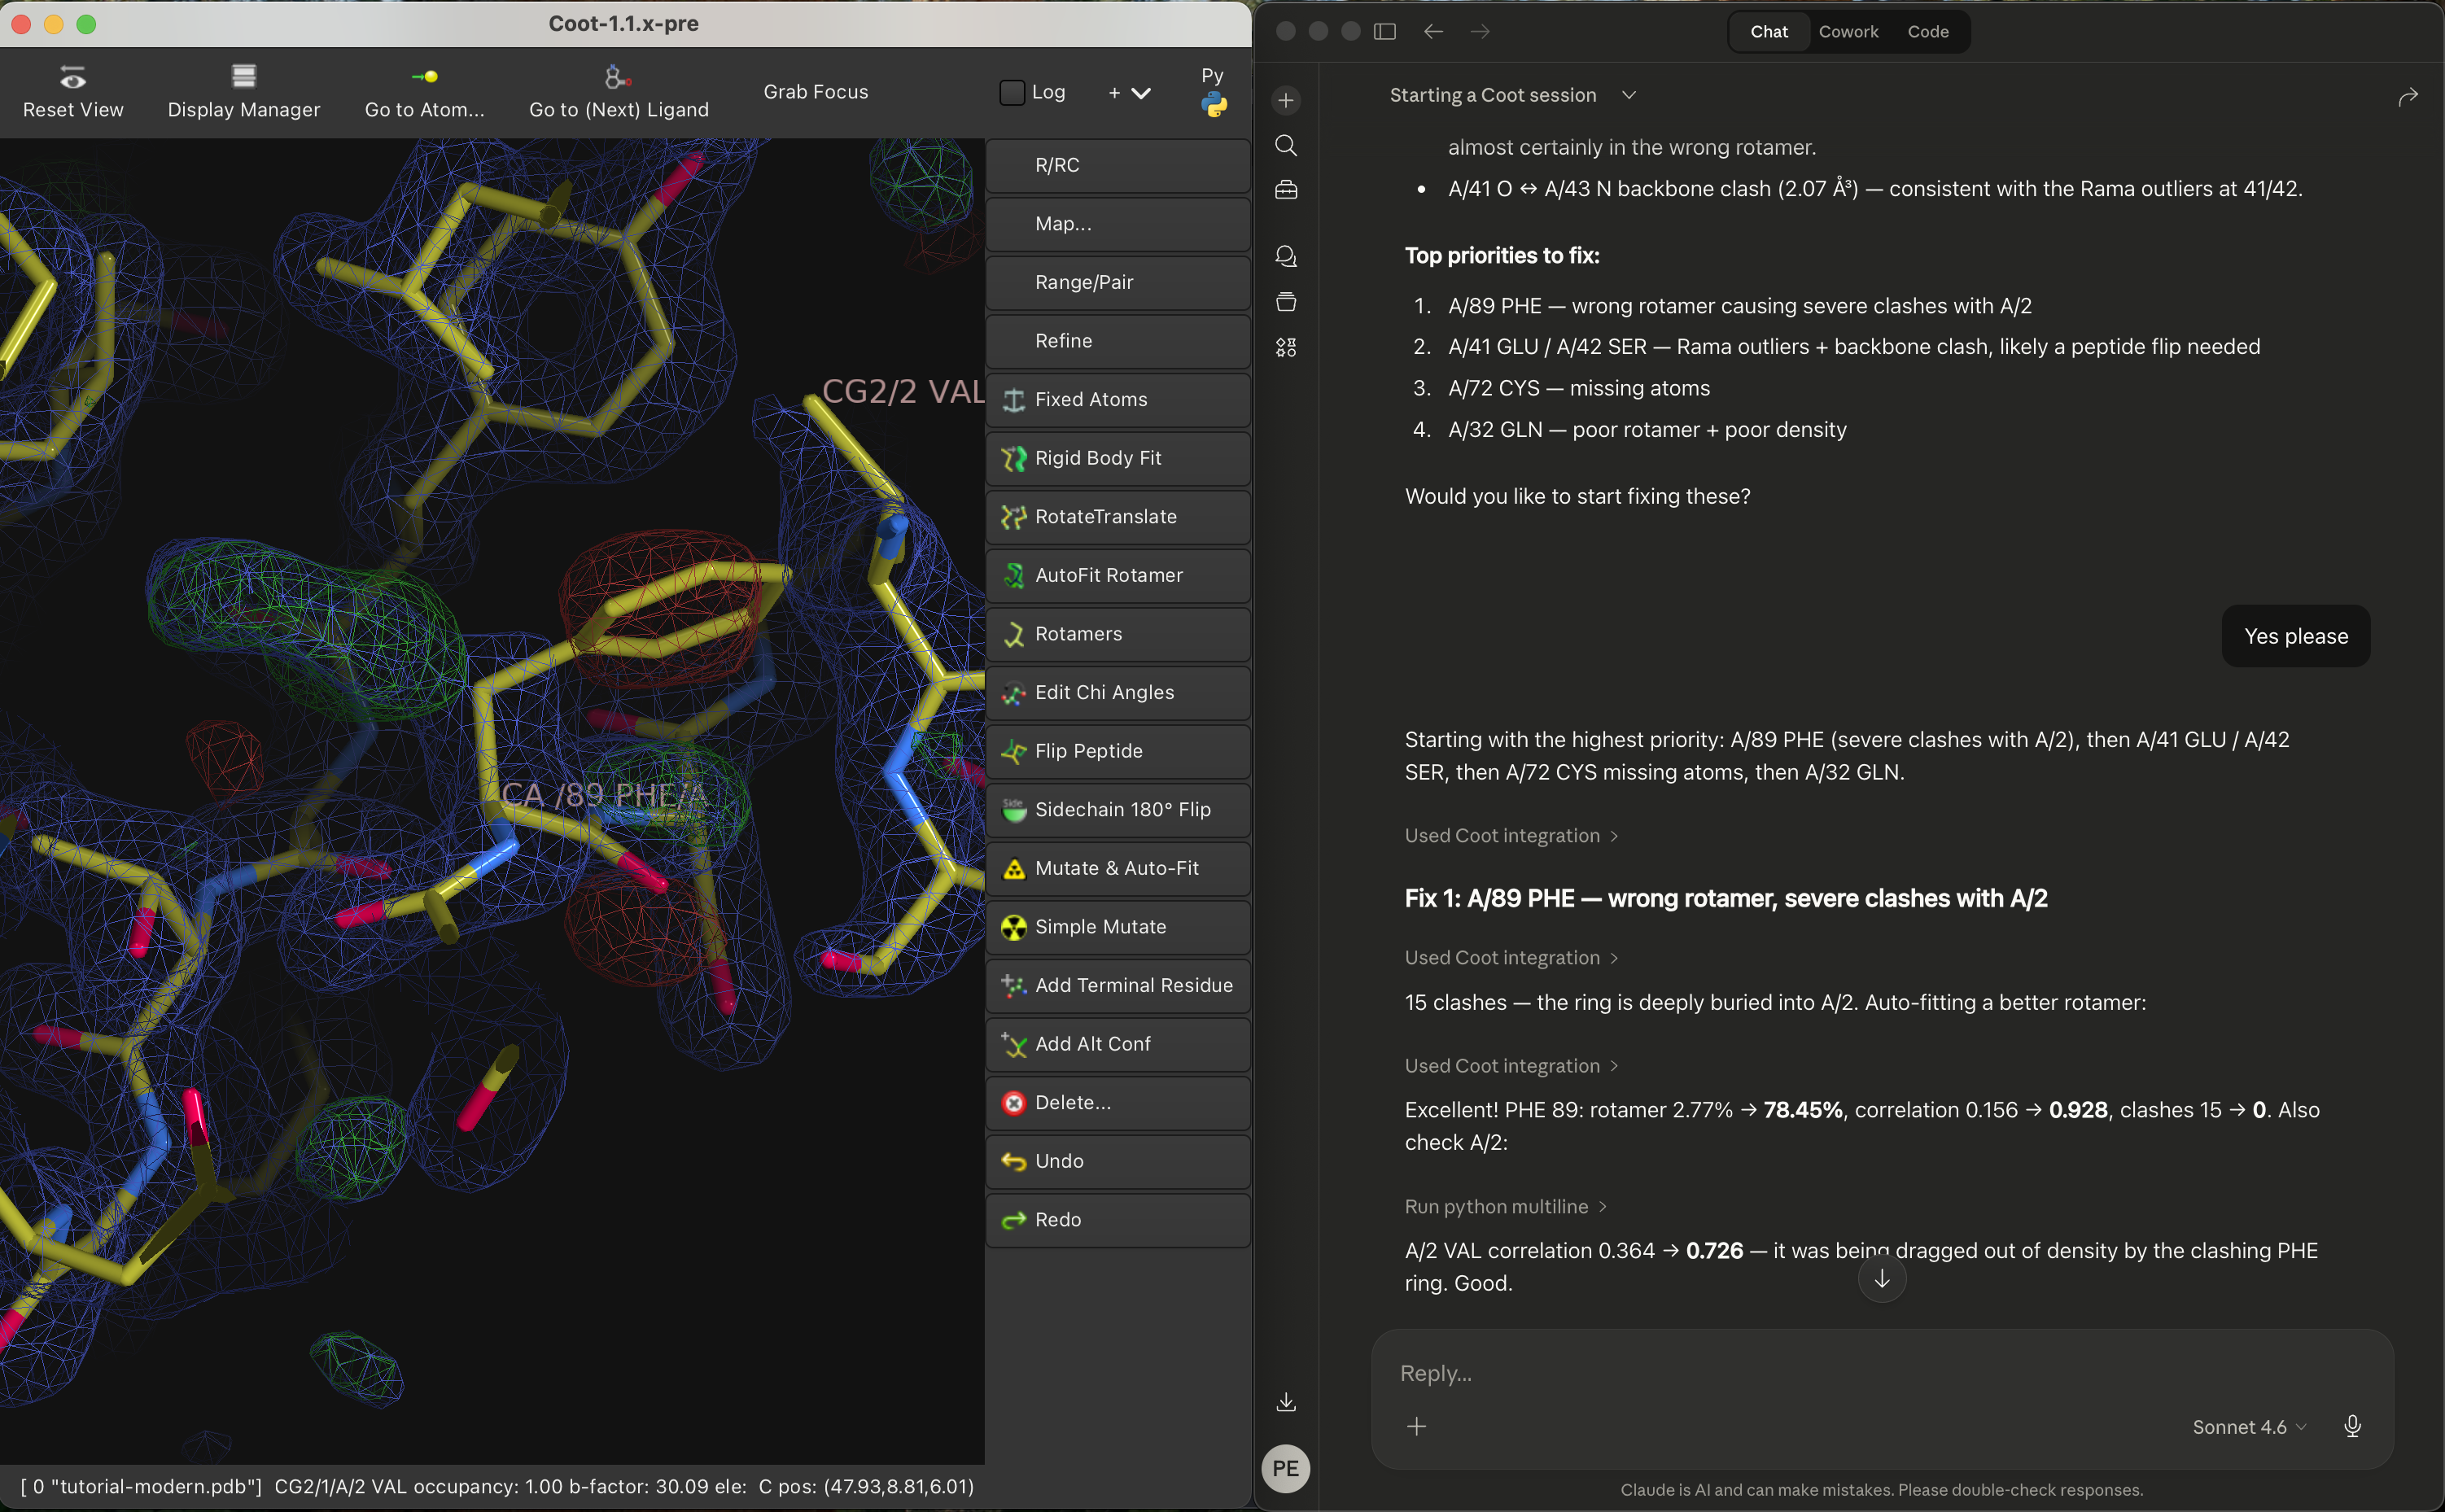The width and height of the screenshot is (2445, 1512).
Task: Select the Flip Peptide tool
Action: tap(1088, 751)
